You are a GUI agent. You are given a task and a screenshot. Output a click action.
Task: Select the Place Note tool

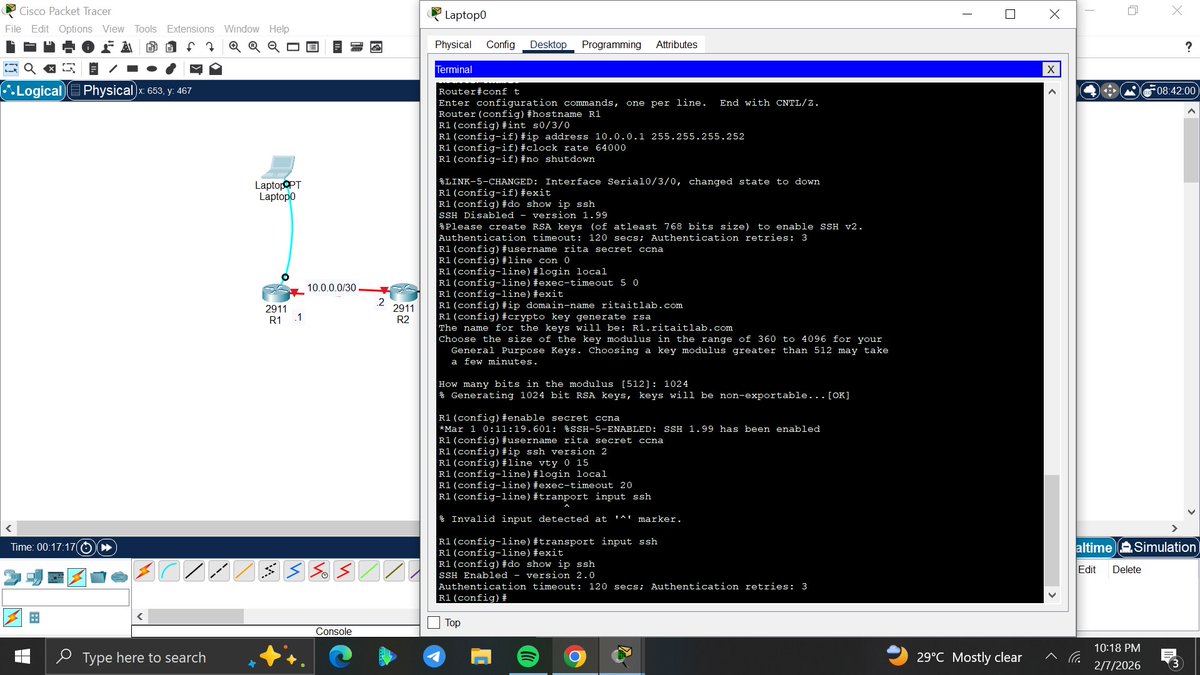tap(94, 69)
